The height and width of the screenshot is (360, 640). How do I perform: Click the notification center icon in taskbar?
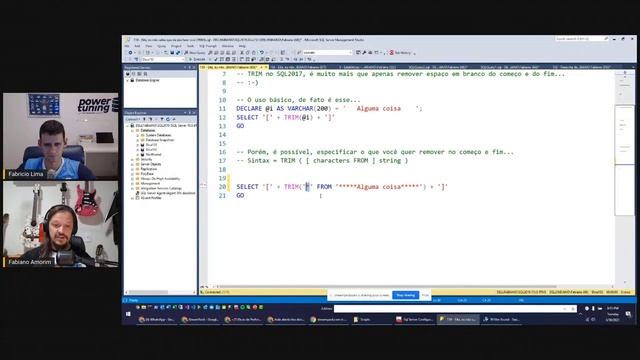pyautogui.click(x=628, y=314)
